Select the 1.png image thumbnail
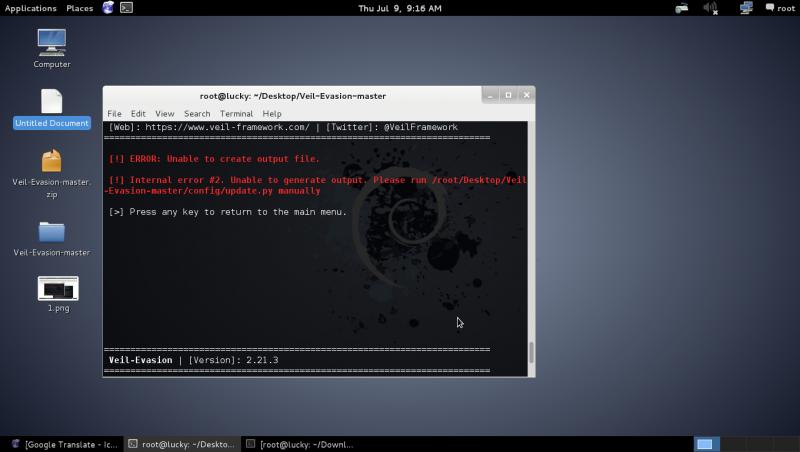The height and width of the screenshot is (452, 800). [x=58, y=288]
